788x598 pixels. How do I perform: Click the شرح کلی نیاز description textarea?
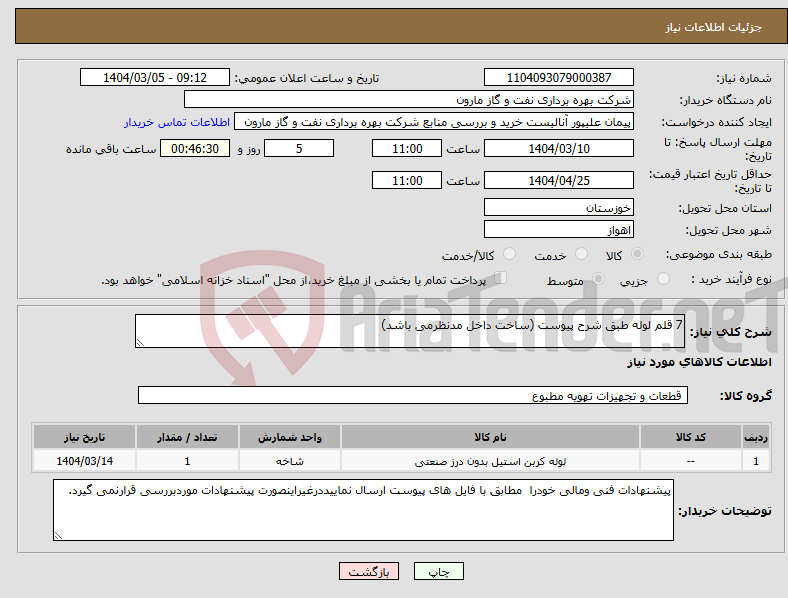pos(410,331)
